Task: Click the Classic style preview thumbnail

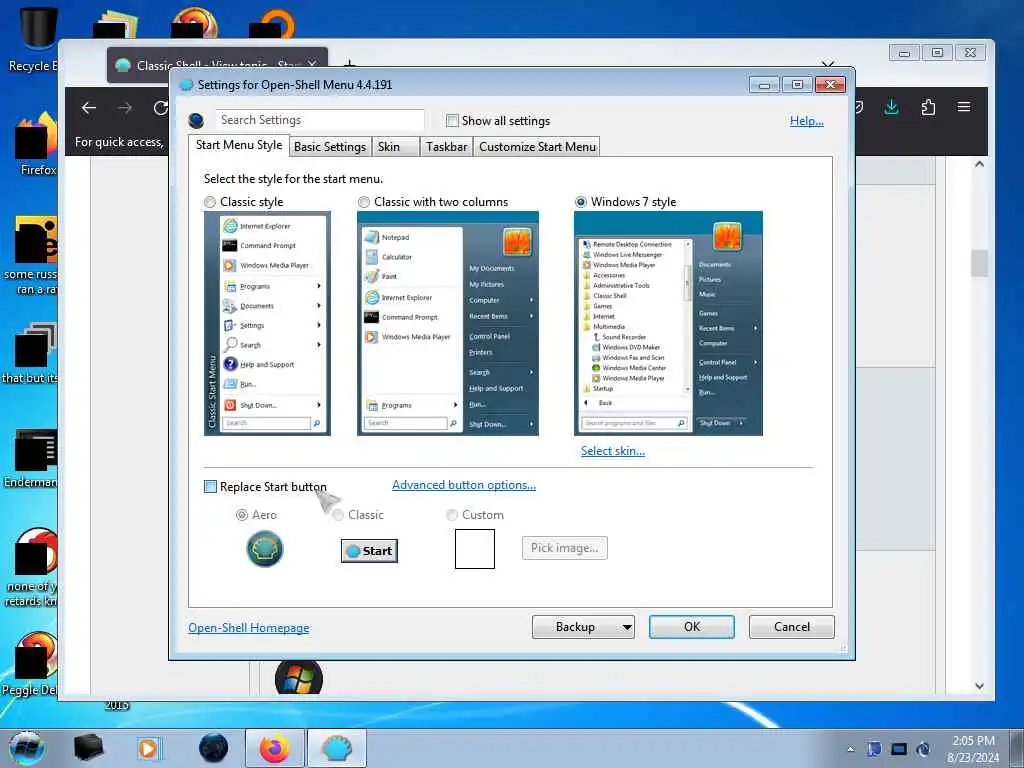Action: click(267, 323)
